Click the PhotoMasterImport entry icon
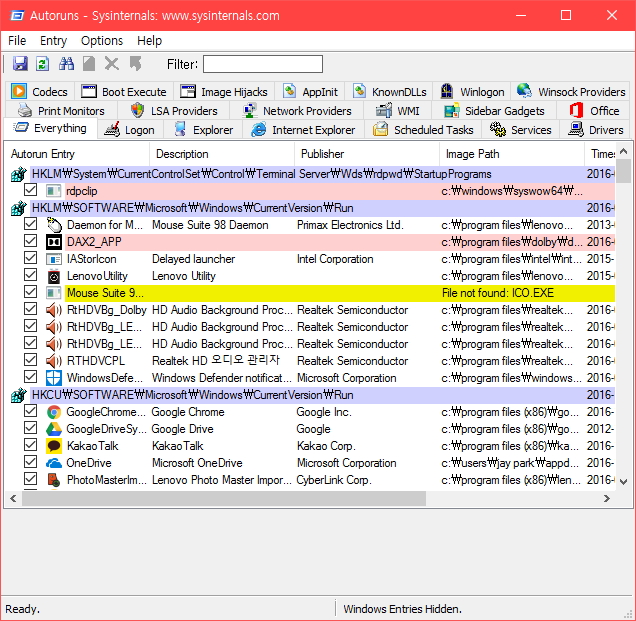The height and width of the screenshot is (621, 636). coord(54,480)
